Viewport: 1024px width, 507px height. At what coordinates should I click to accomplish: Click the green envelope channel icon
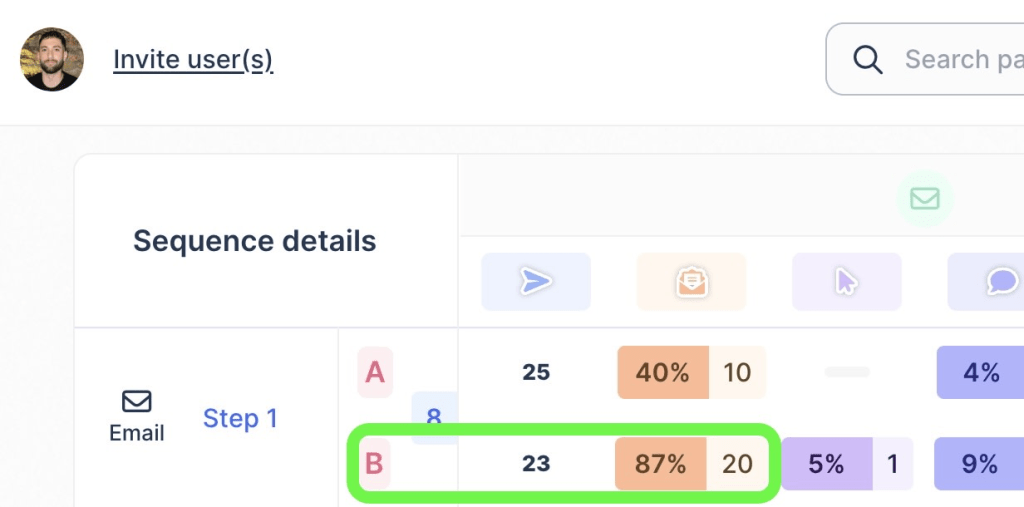click(925, 198)
